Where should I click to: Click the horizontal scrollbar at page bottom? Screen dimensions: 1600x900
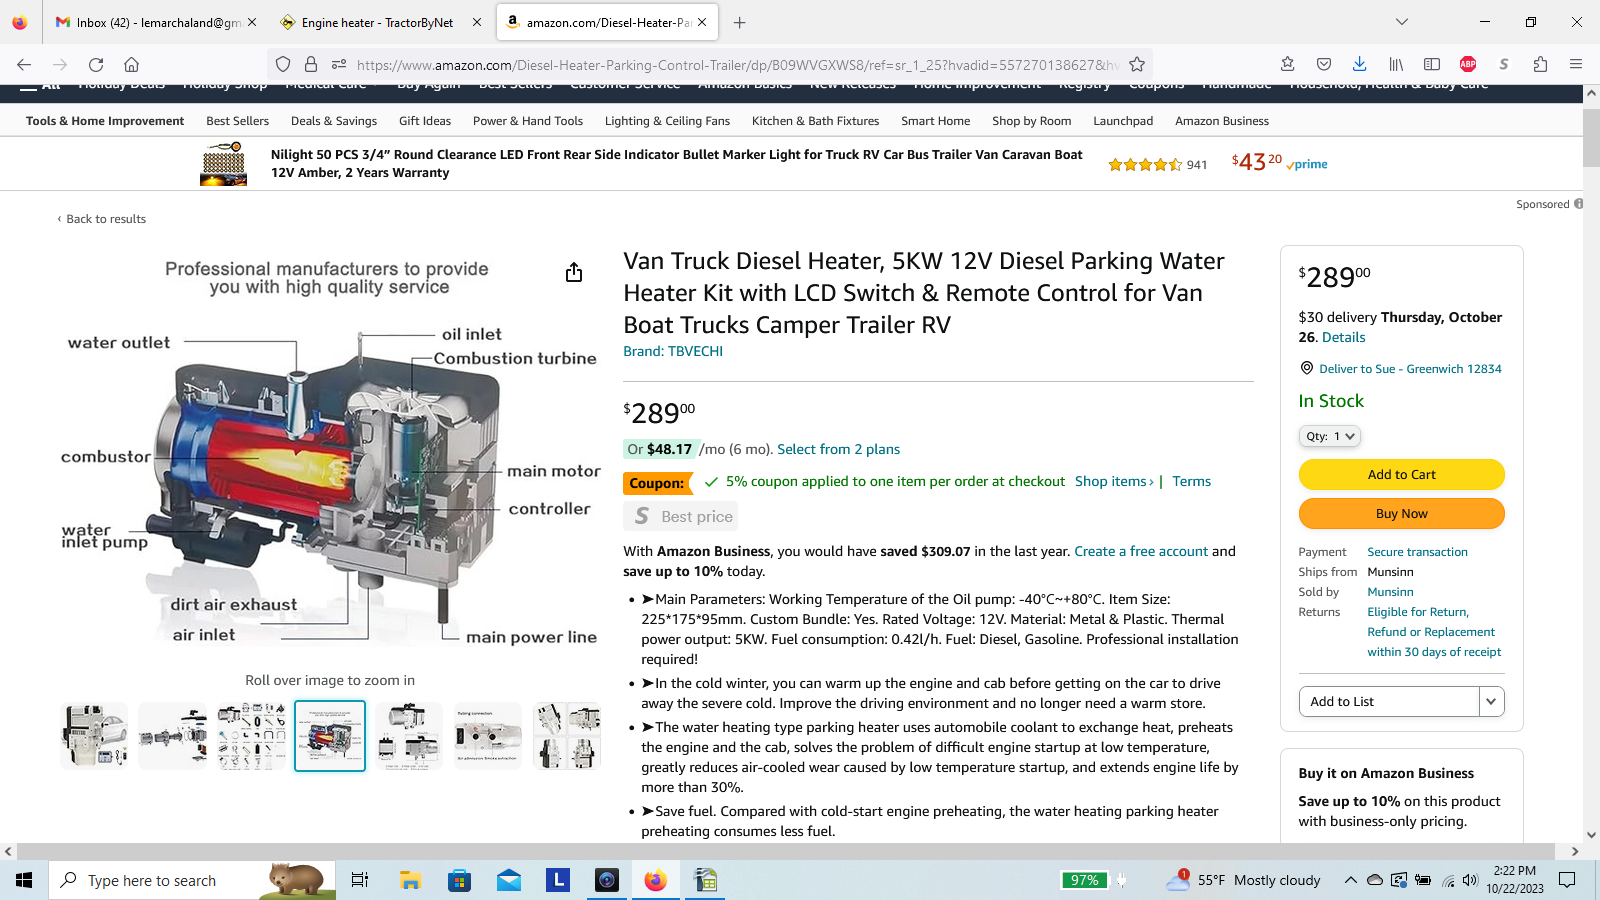[785, 851]
